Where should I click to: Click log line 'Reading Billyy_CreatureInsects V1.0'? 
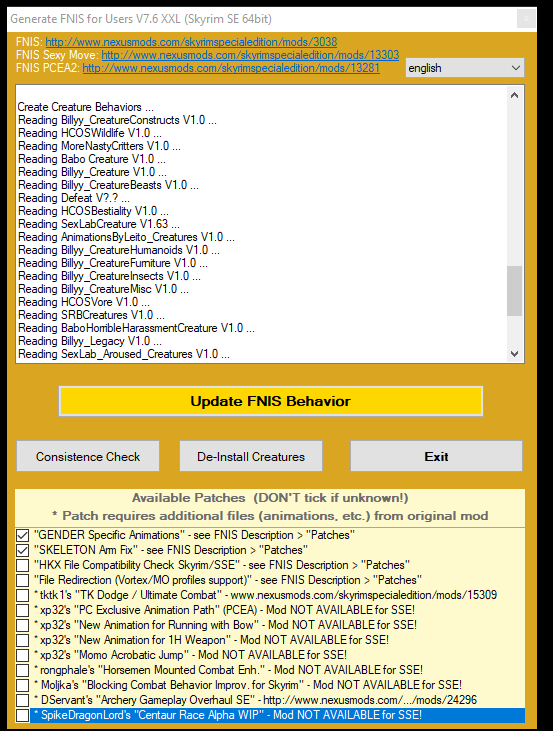click(x=109, y=276)
